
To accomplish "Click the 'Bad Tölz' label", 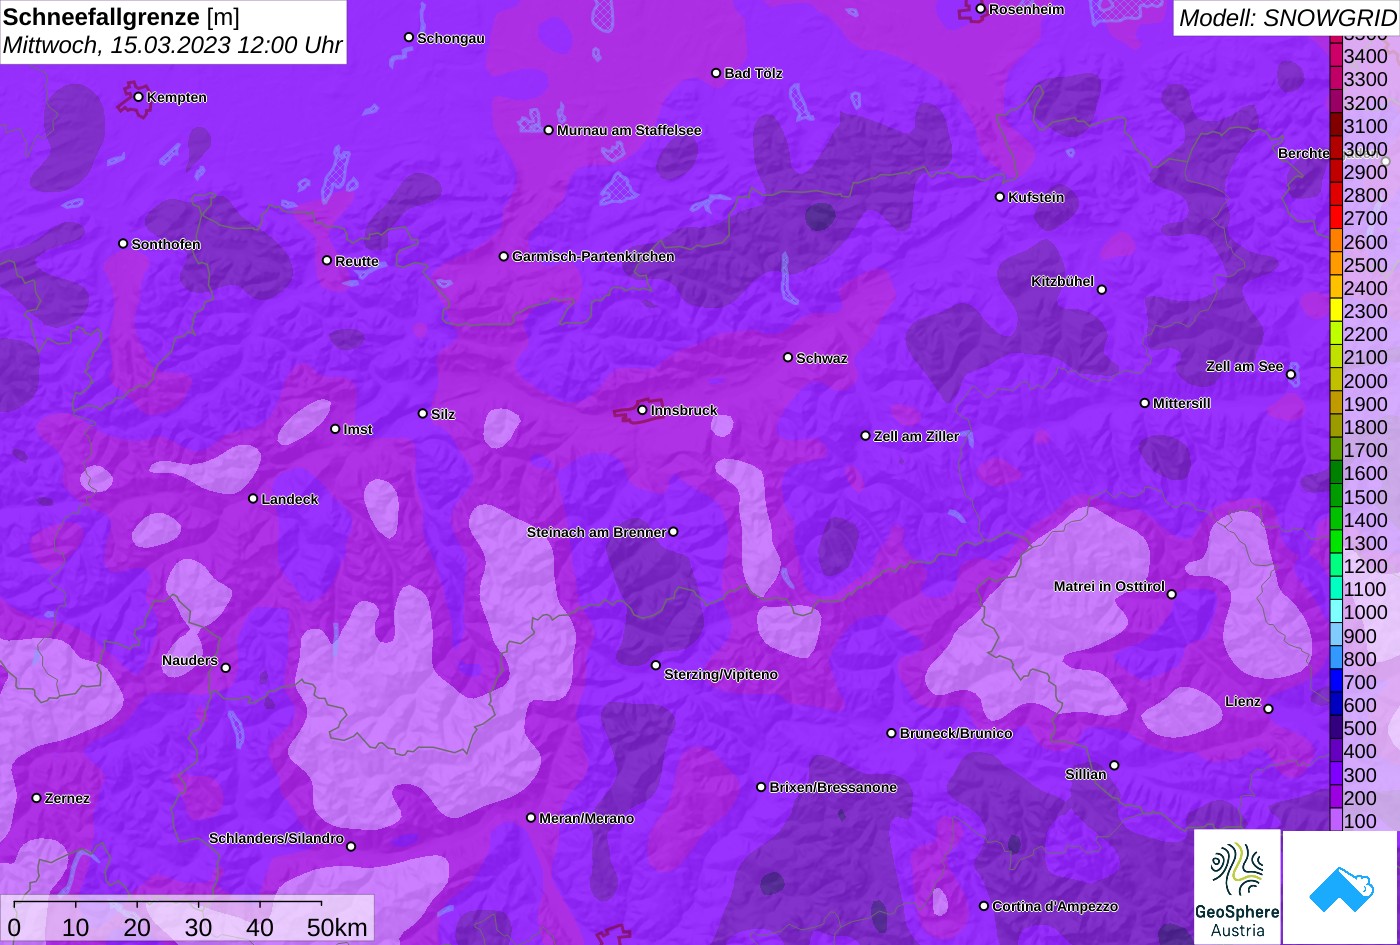I will [753, 73].
